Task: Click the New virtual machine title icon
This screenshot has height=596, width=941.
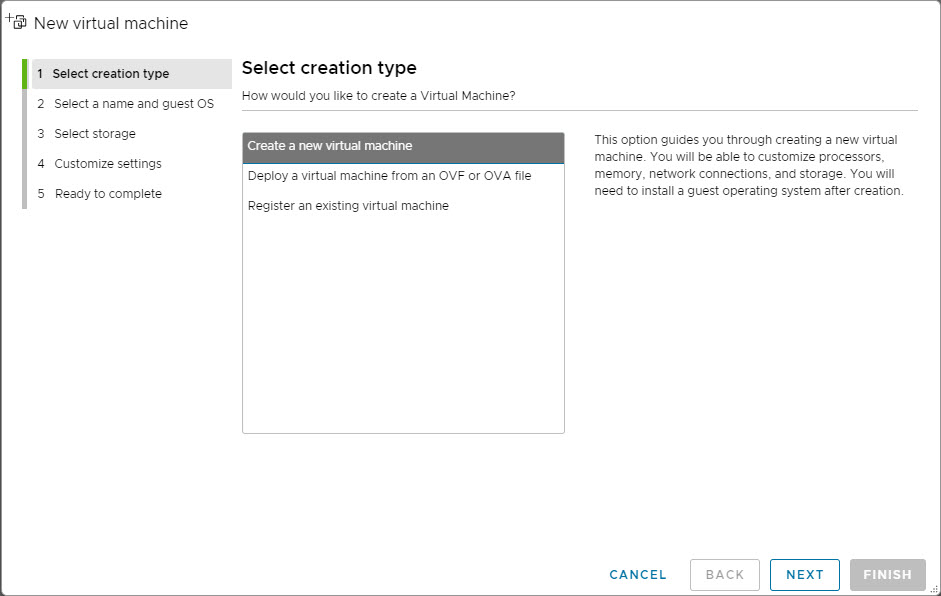Action: point(16,22)
